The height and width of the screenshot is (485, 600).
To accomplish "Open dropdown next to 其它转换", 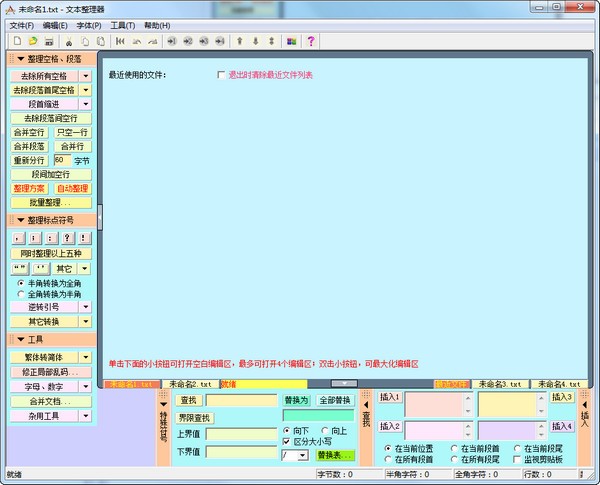I will point(86,322).
